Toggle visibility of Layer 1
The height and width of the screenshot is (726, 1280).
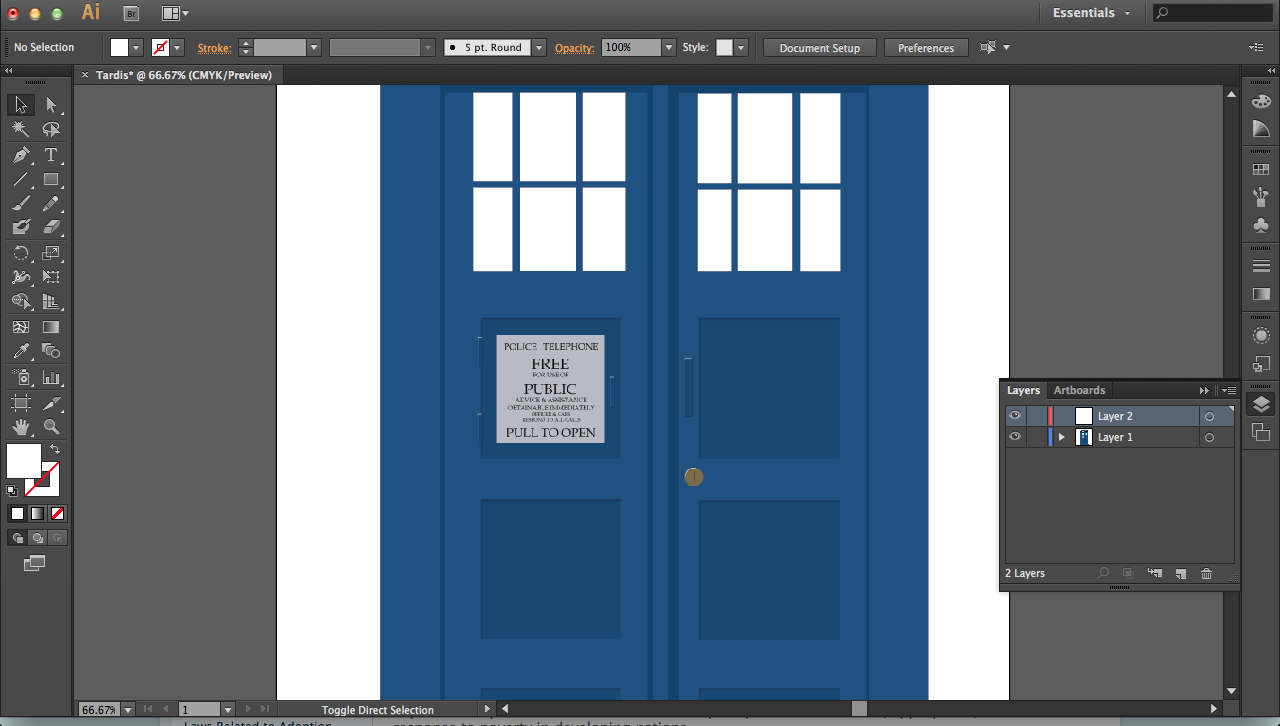coord(1015,437)
